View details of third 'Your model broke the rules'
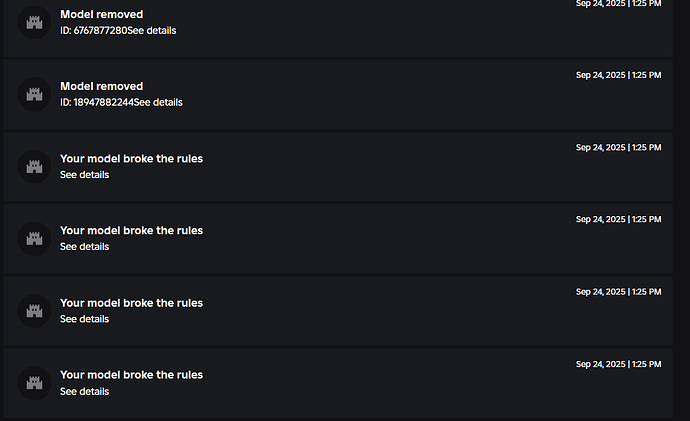 (84, 319)
